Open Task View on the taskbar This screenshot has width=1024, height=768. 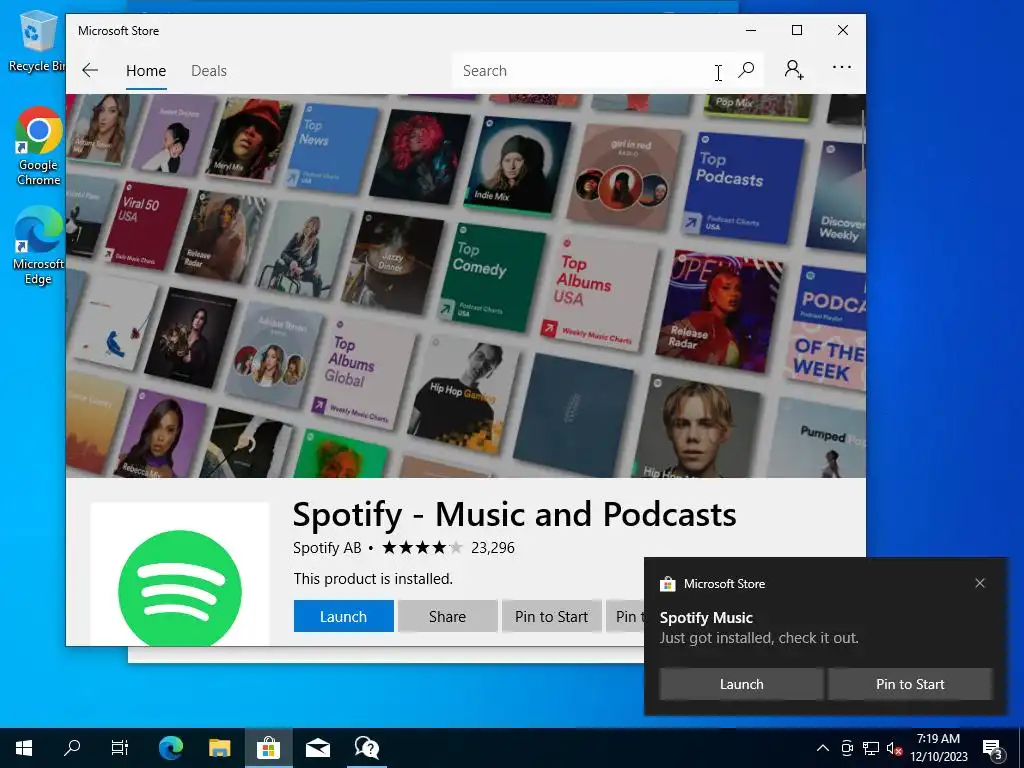120,748
